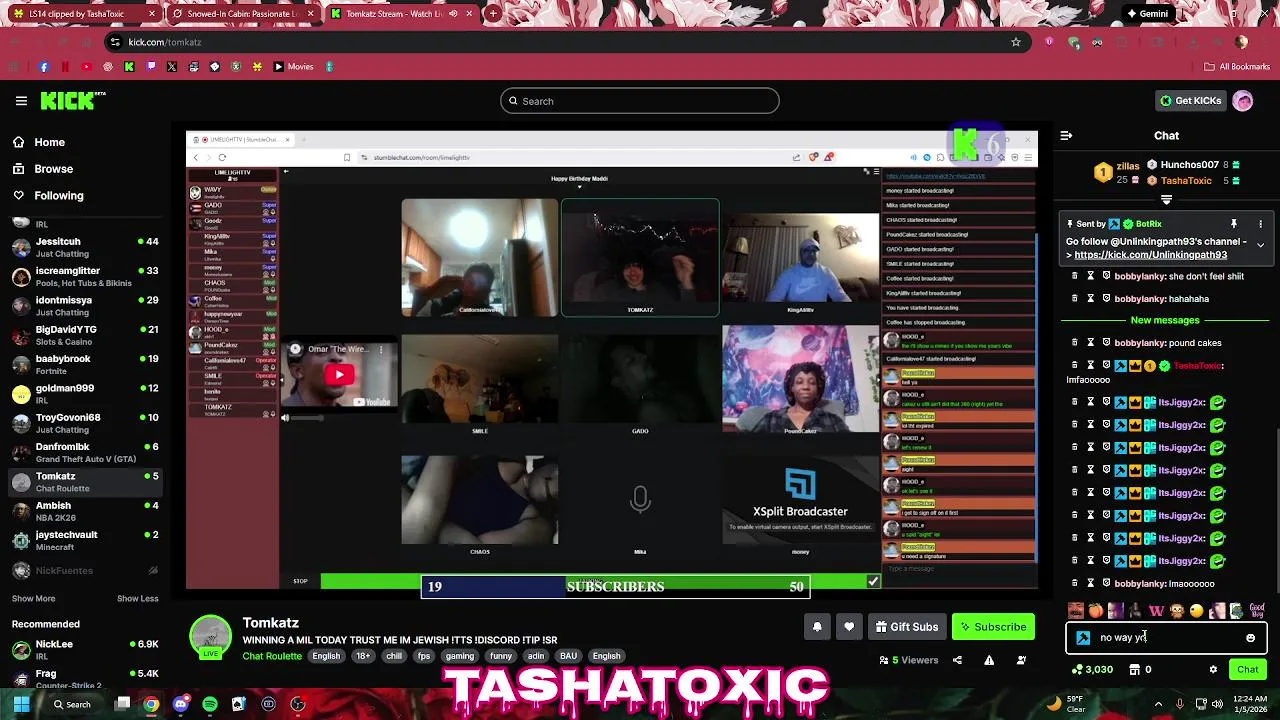Open the emoji picker in the chat input
This screenshot has height=720, width=1280.
tap(1250, 638)
